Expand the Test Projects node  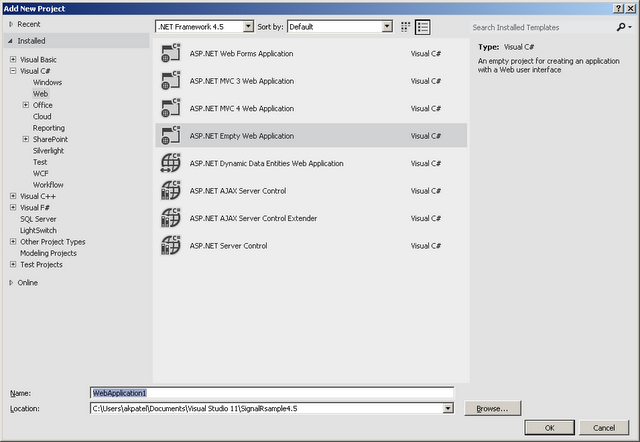point(13,264)
